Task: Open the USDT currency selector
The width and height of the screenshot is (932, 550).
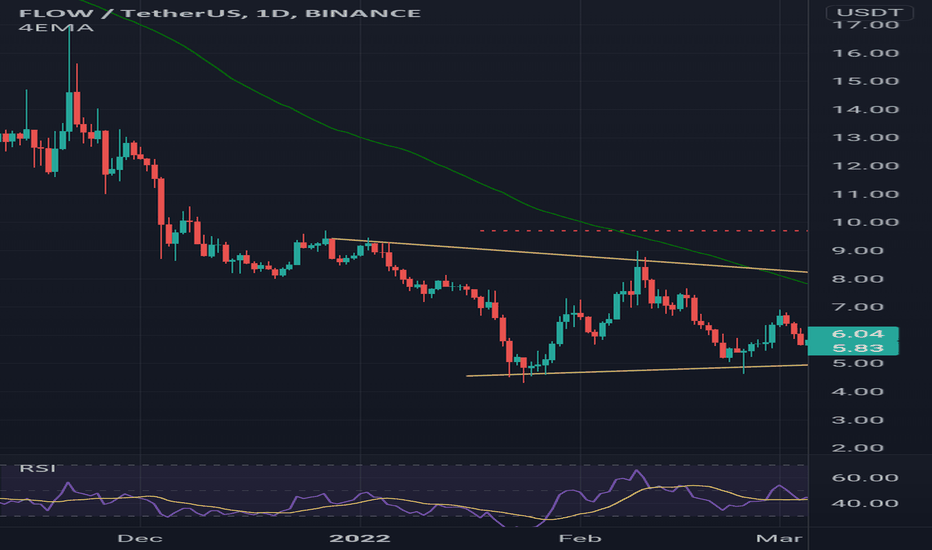Action: point(870,12)
